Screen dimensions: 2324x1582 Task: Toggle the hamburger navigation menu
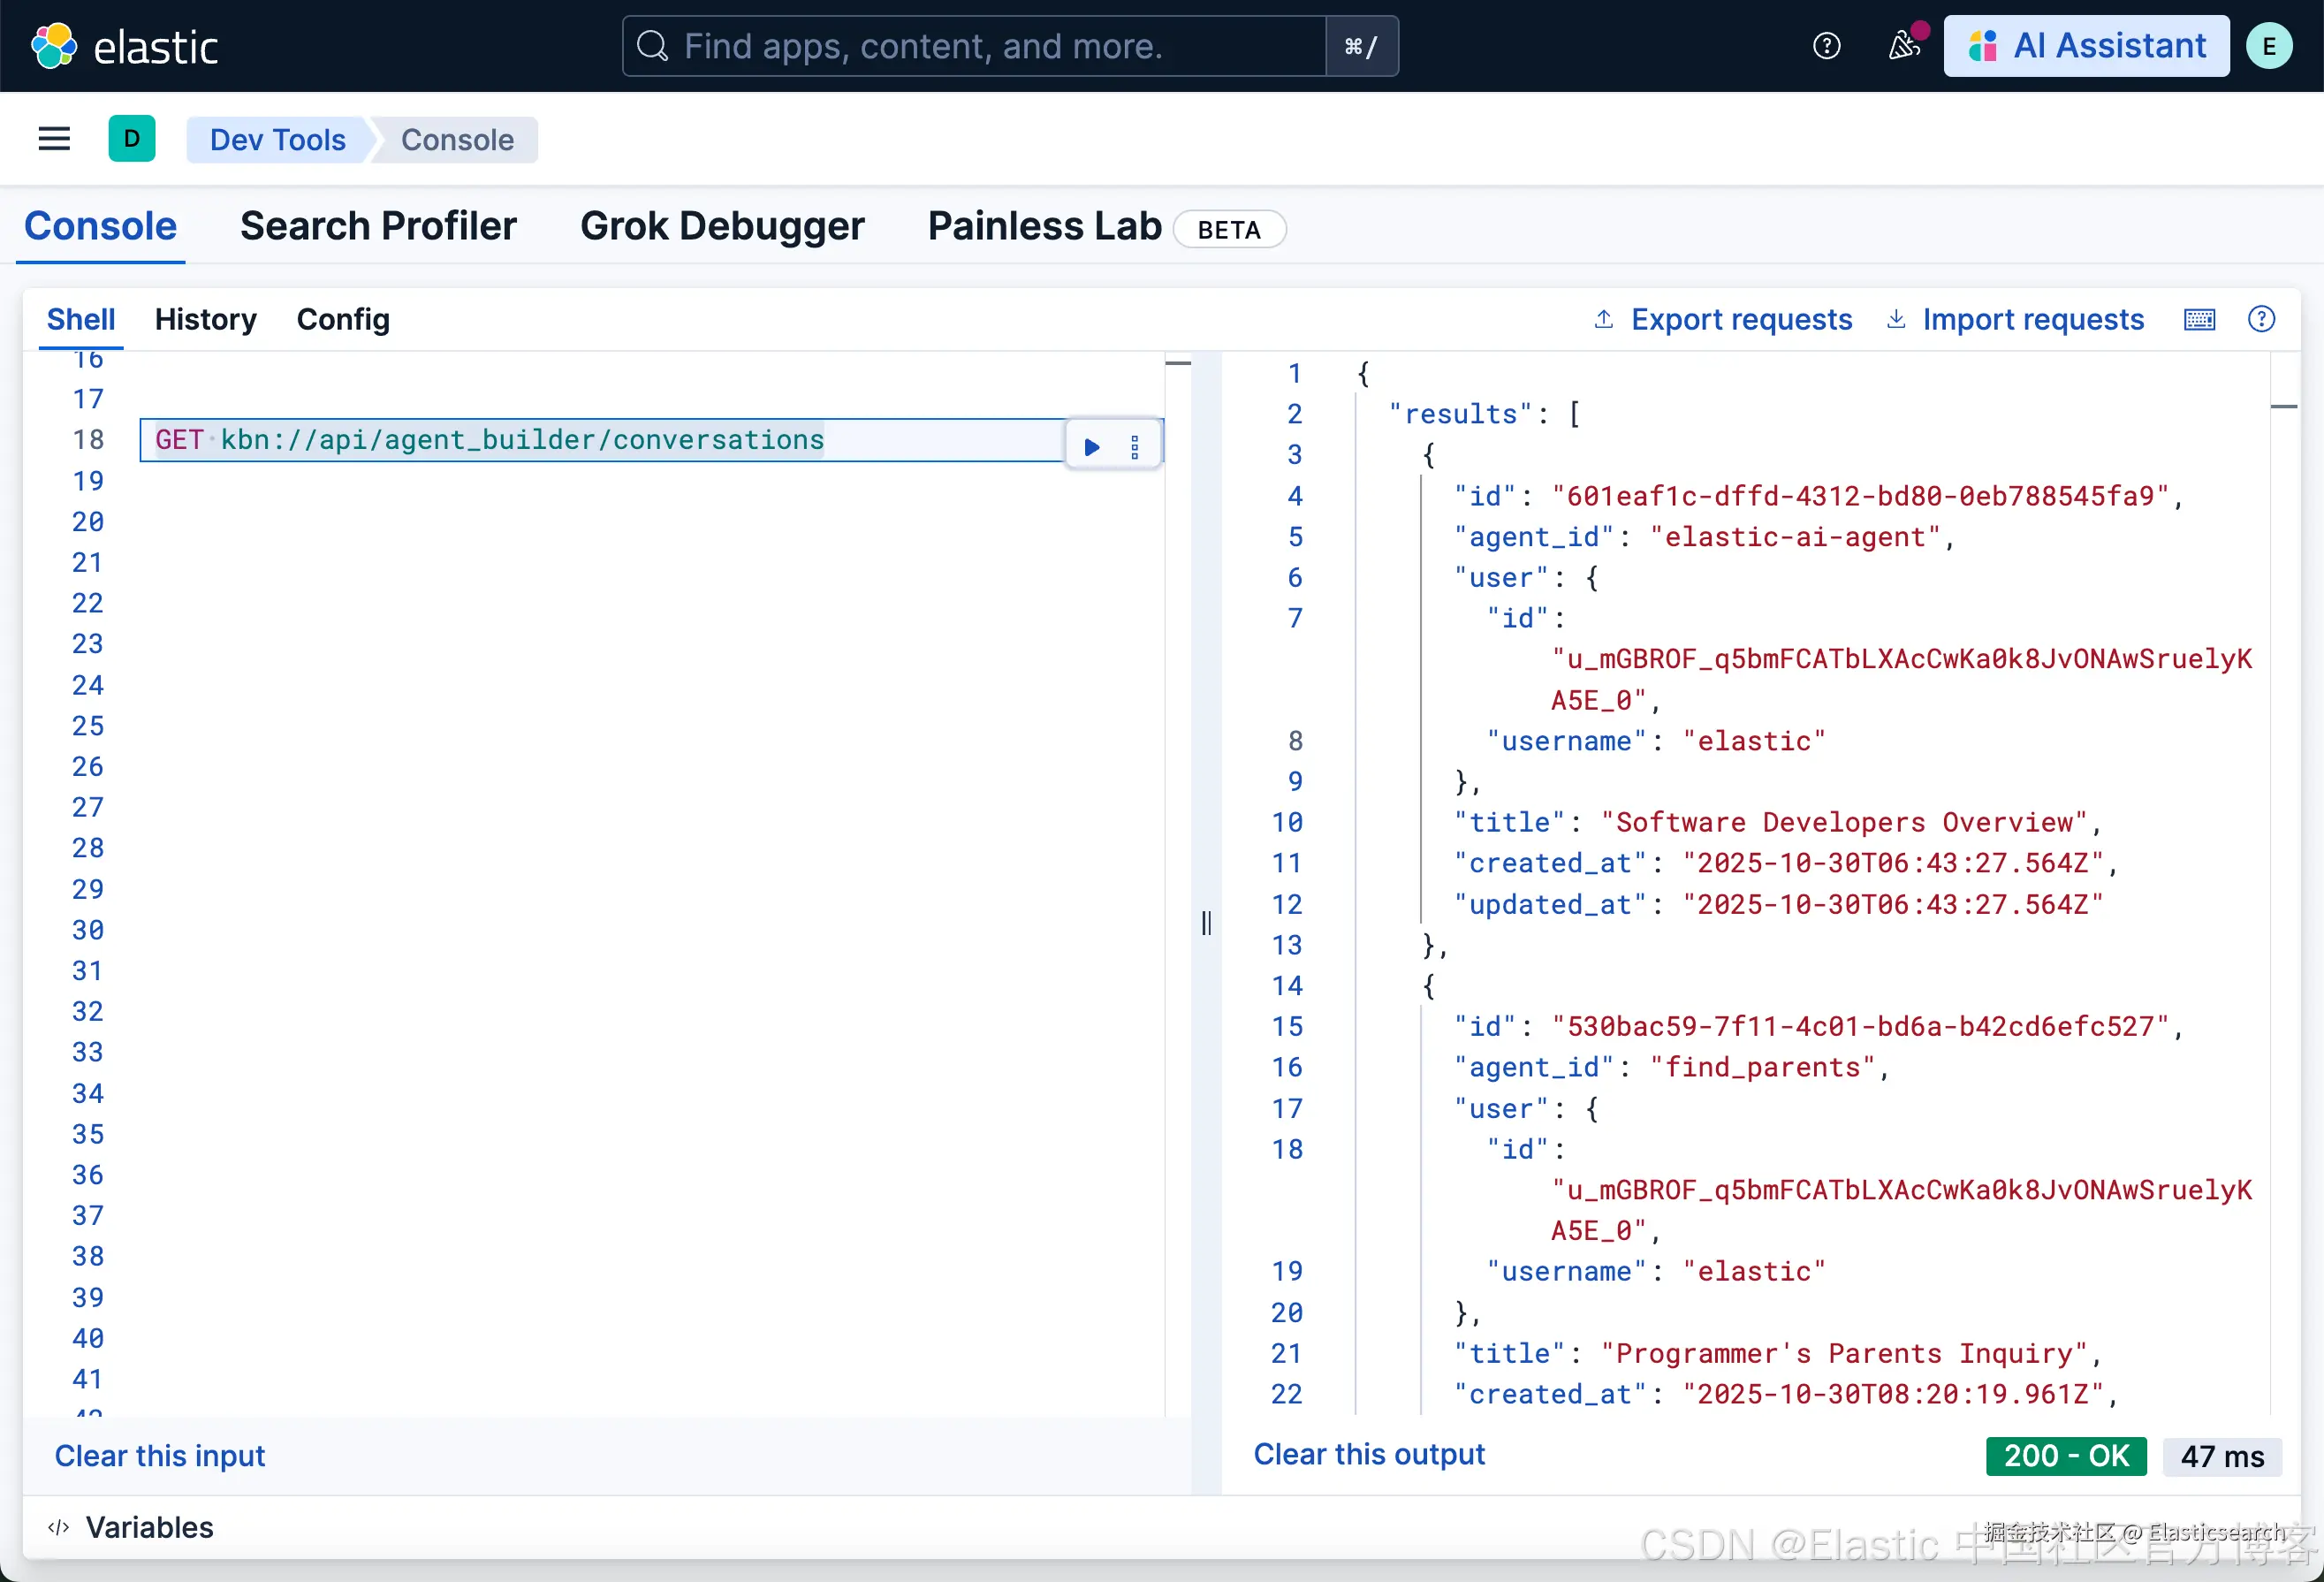click(x=54, y=139)
